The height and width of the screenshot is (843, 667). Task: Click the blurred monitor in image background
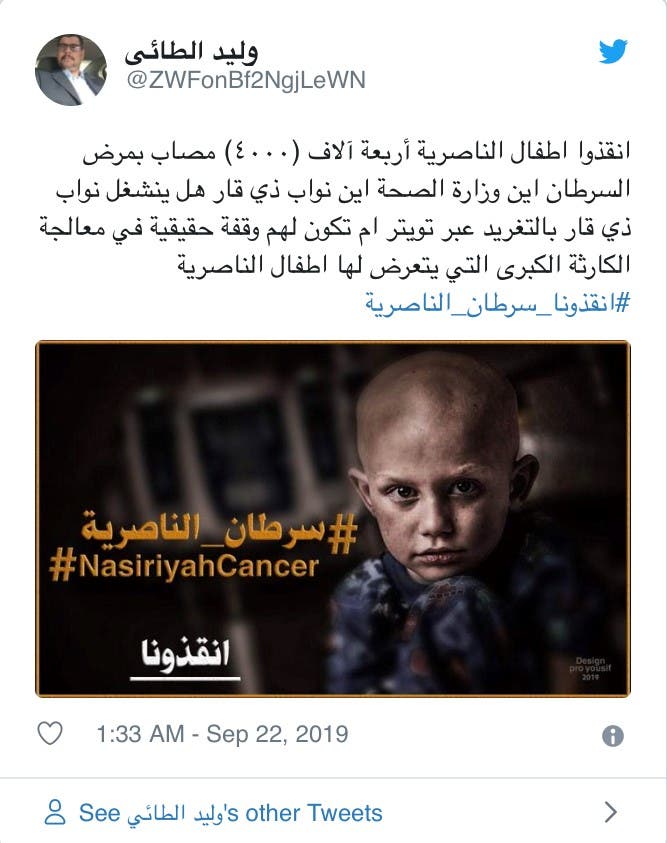tap(231, 446)
